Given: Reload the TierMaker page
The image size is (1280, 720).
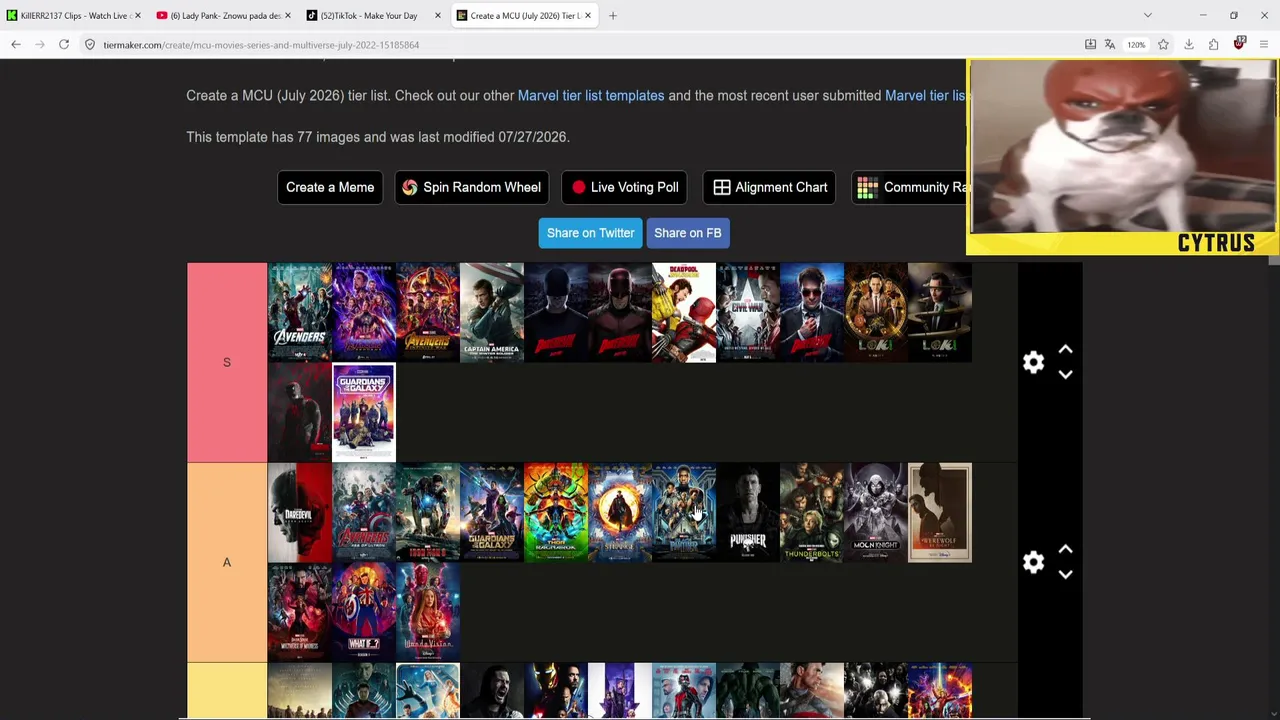Looking at the screenshot, I should click(x=64, y=44).
